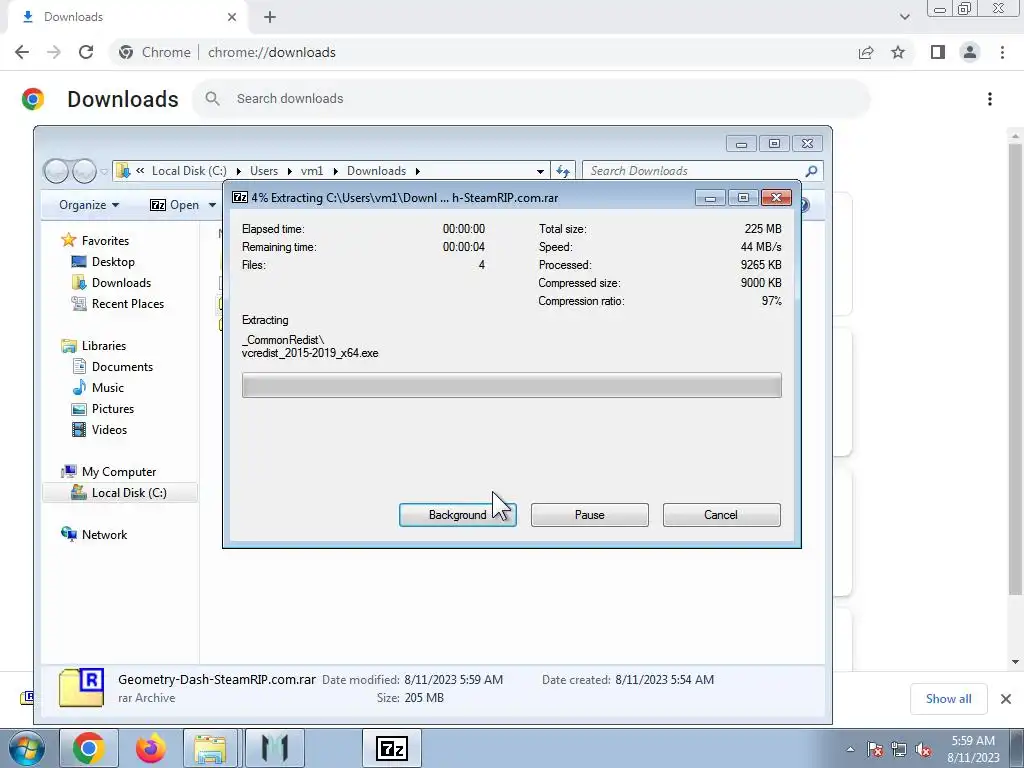Click Open with 7-Zip toolbar button
1024x768 pixels.
(175, 205)
